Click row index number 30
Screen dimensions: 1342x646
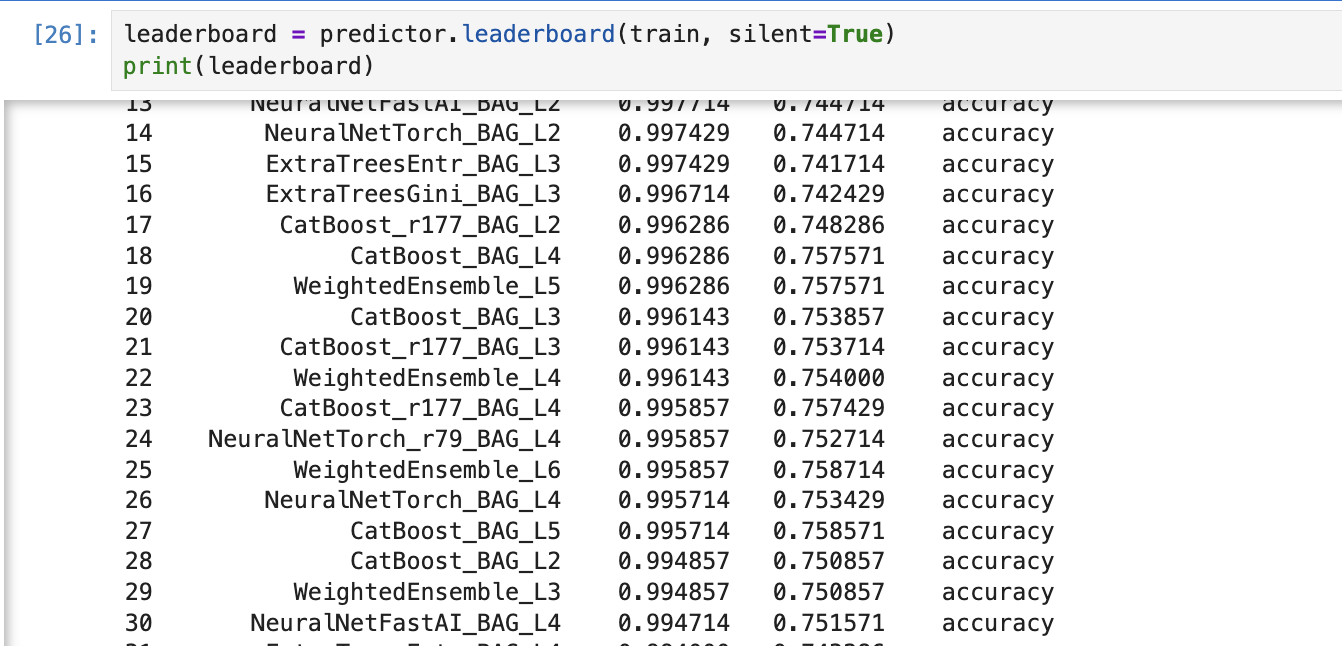point(139,623)
